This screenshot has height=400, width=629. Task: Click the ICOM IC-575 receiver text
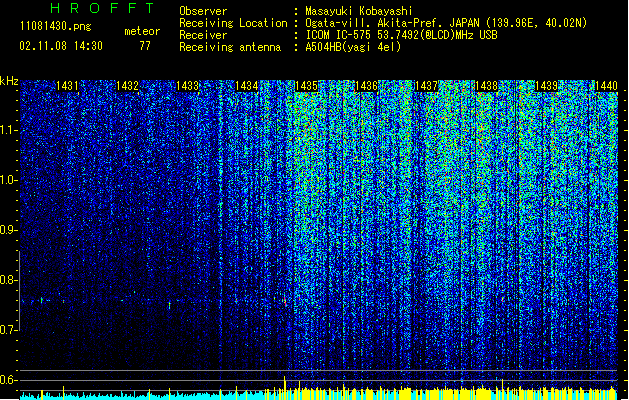[x=401, y=35]
